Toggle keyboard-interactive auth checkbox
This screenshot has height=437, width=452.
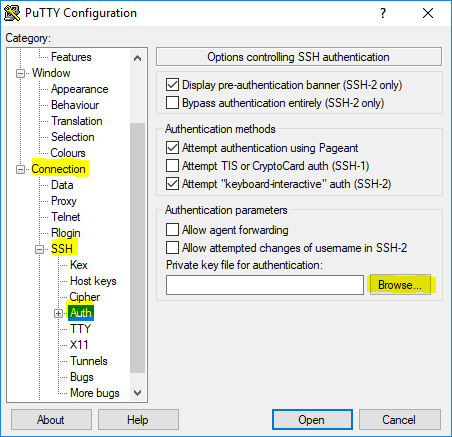(172, 184)
